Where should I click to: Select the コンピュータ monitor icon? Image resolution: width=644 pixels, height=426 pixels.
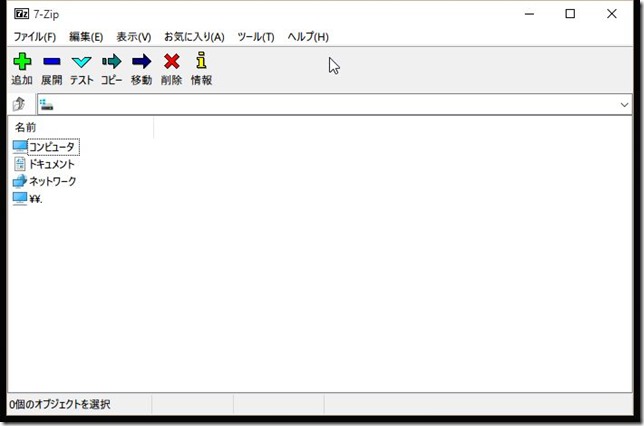coord(20,147)
